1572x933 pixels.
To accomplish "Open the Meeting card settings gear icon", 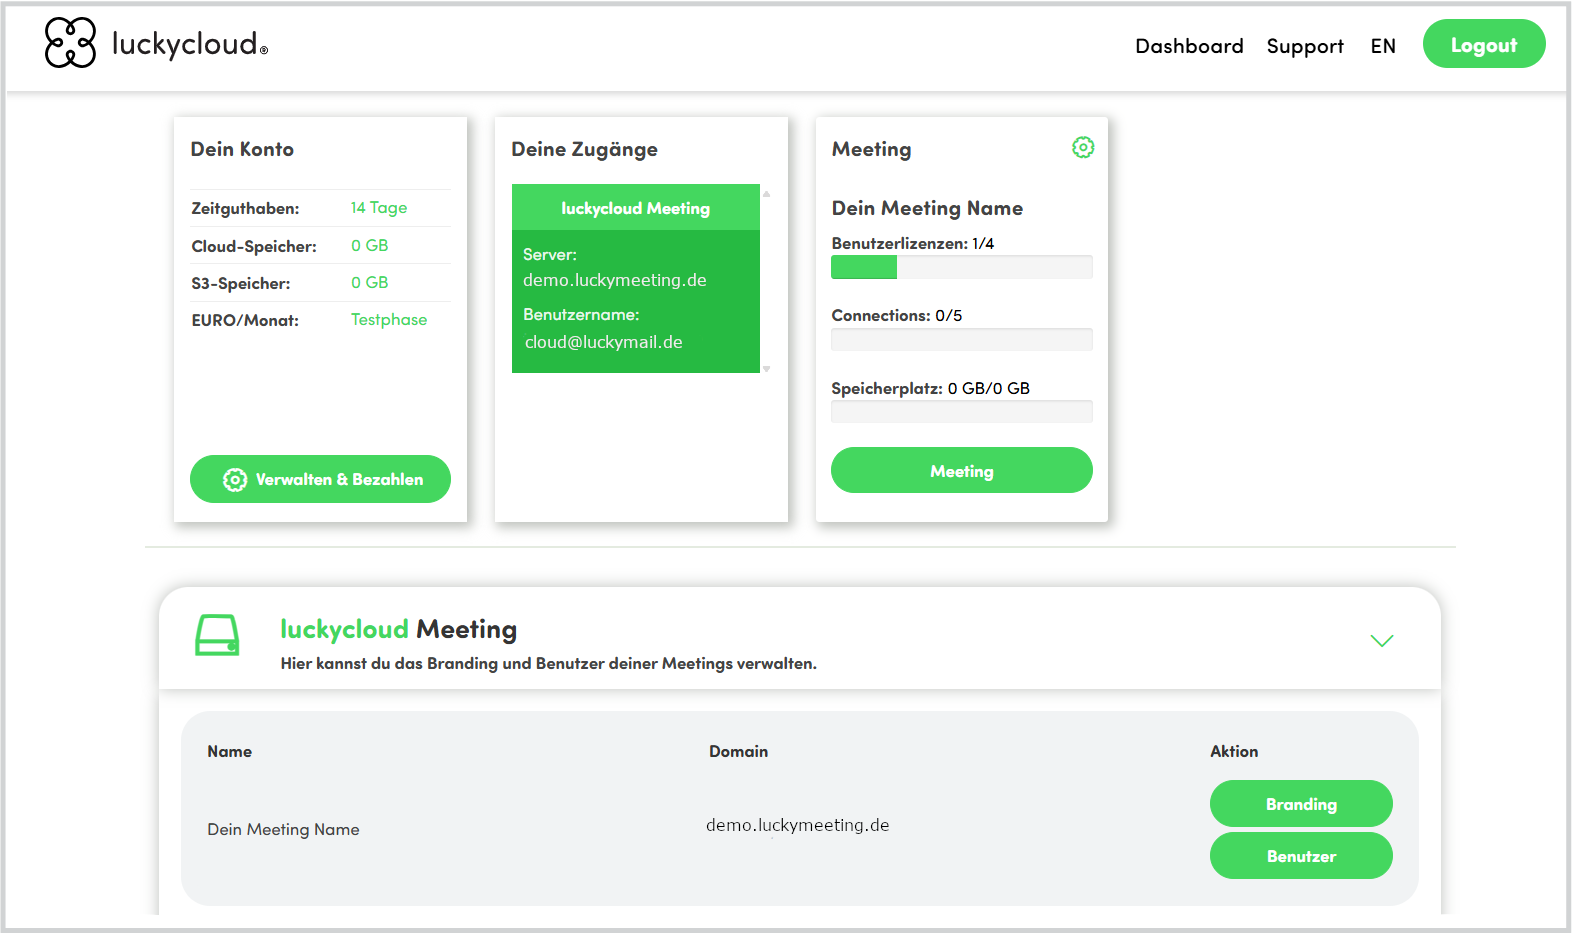I will tap(1083, 148).
